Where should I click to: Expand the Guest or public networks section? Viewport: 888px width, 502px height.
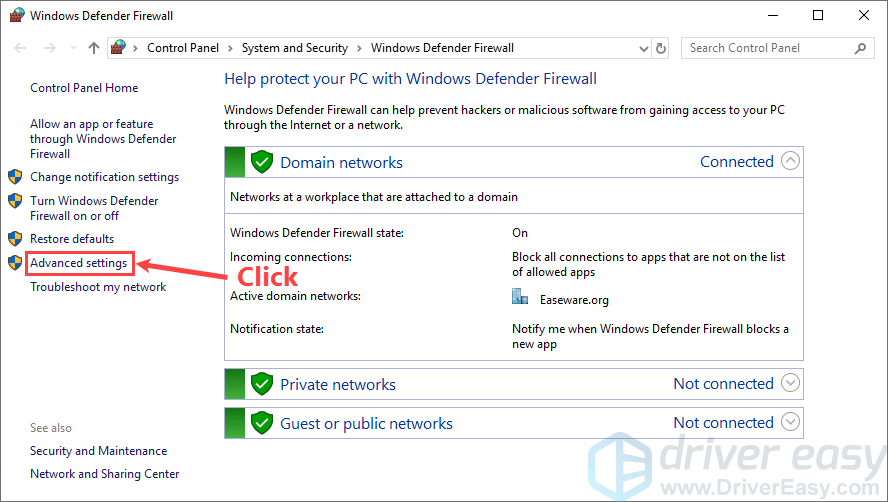790,422
